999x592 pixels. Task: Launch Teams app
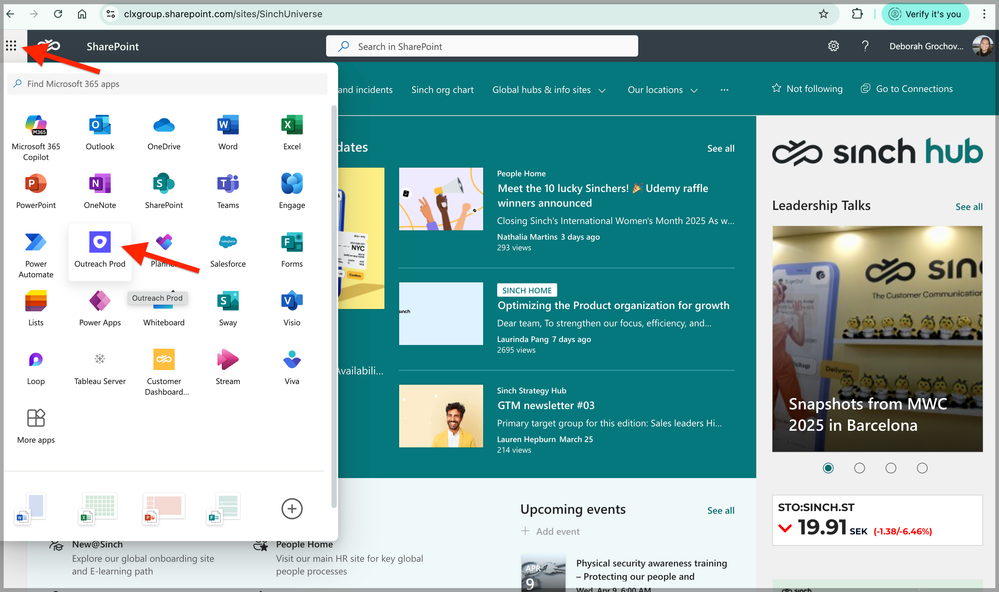(x=227, y=191)
